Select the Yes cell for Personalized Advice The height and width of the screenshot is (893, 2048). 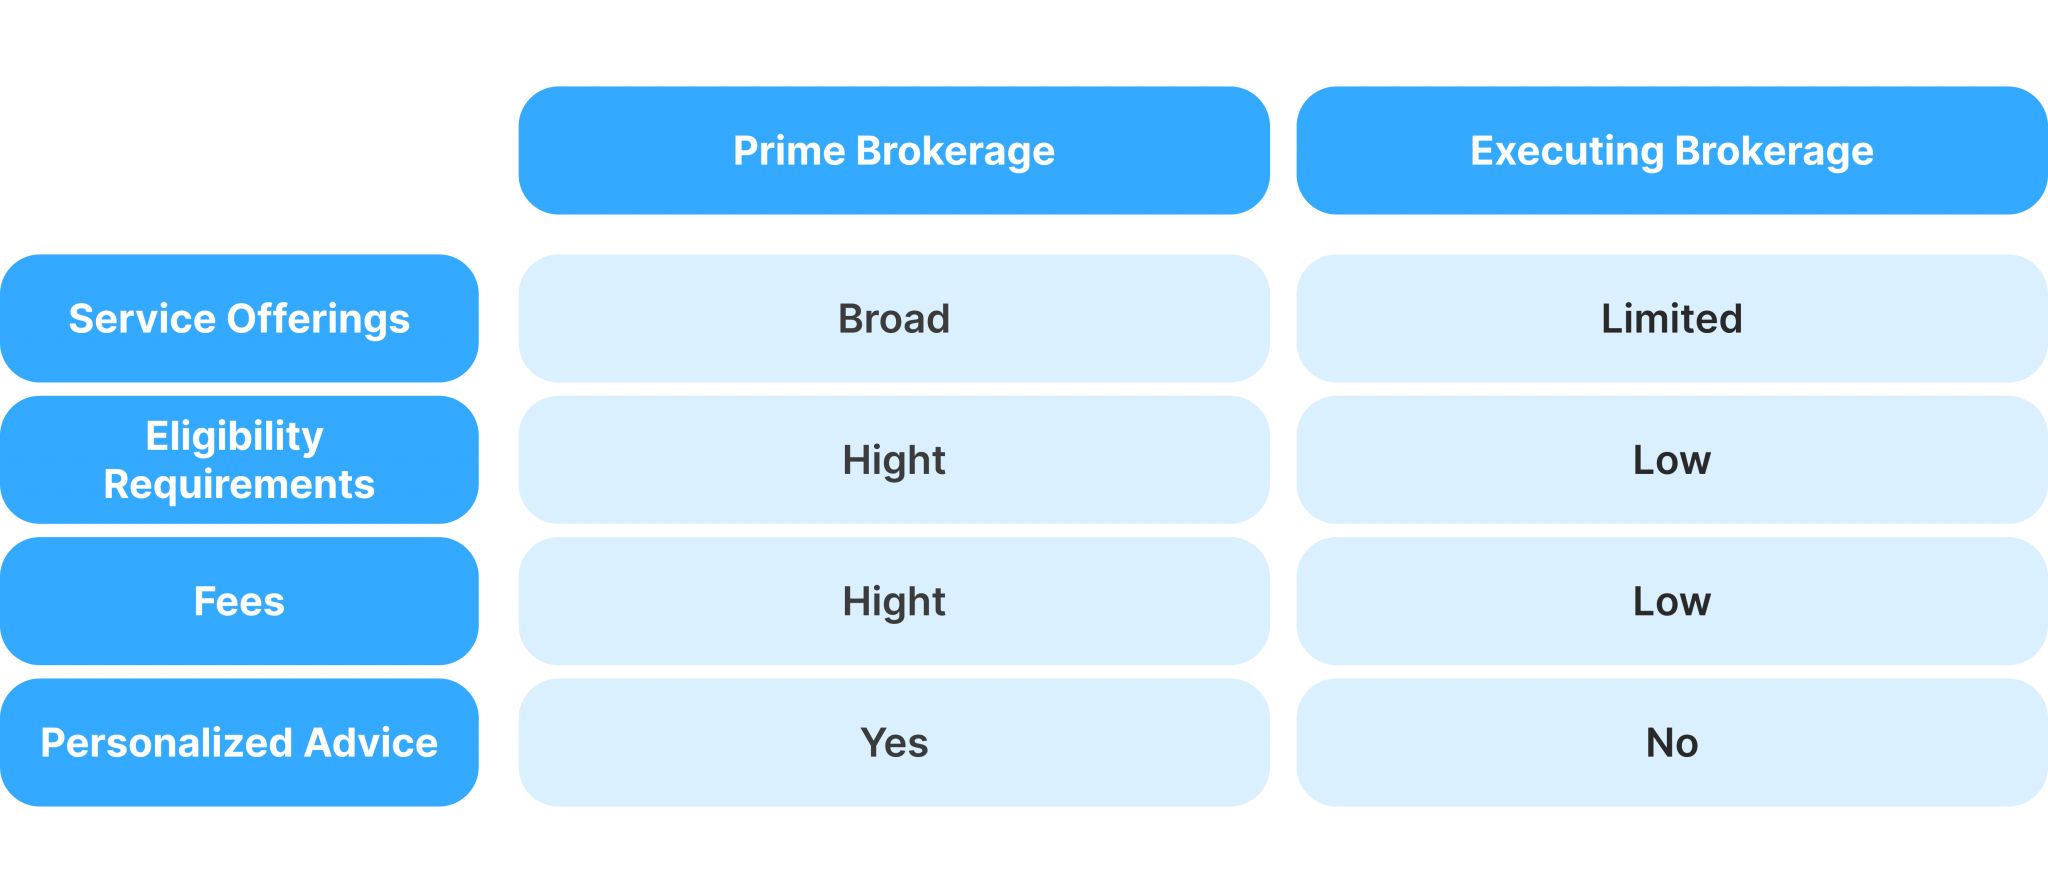pyautogui.click(x=894, y=742)
